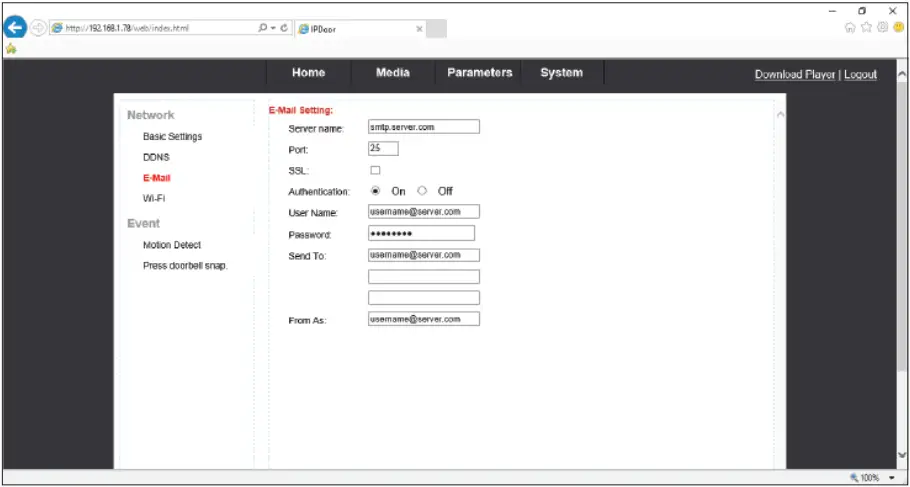The image size is (910, 487).
Task: Click the search magnifier in address bar
Action: 263,27
